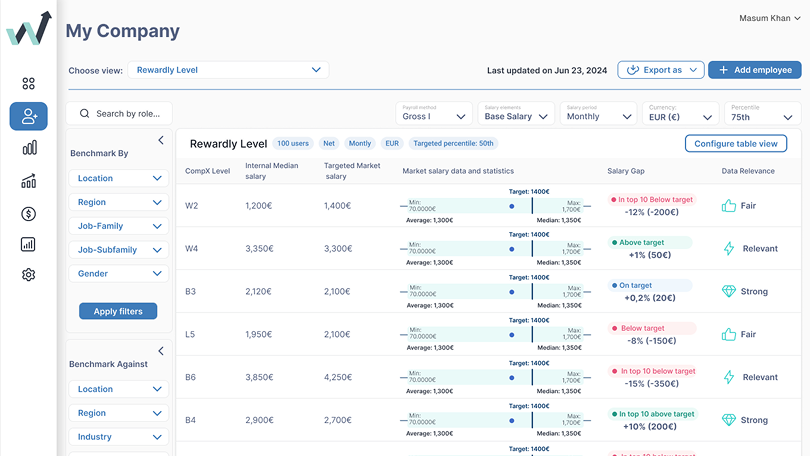810x456 pixels.
Task: Open the Currency EUR dropdown
Action: pyautogui.click(x=679, y=113)
